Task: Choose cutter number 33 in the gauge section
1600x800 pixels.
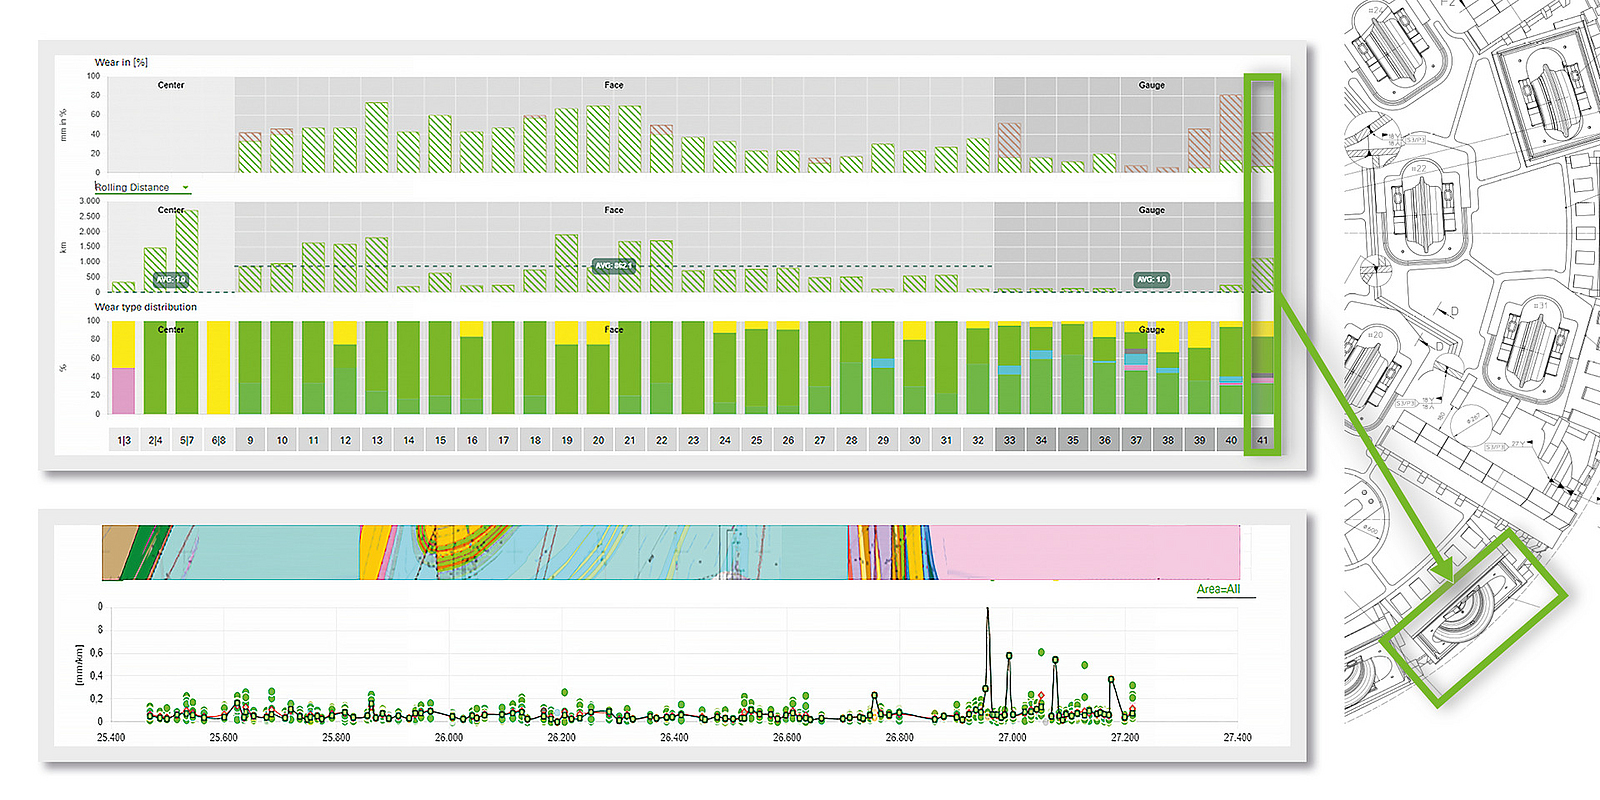Action: [x=1009, y=440]
